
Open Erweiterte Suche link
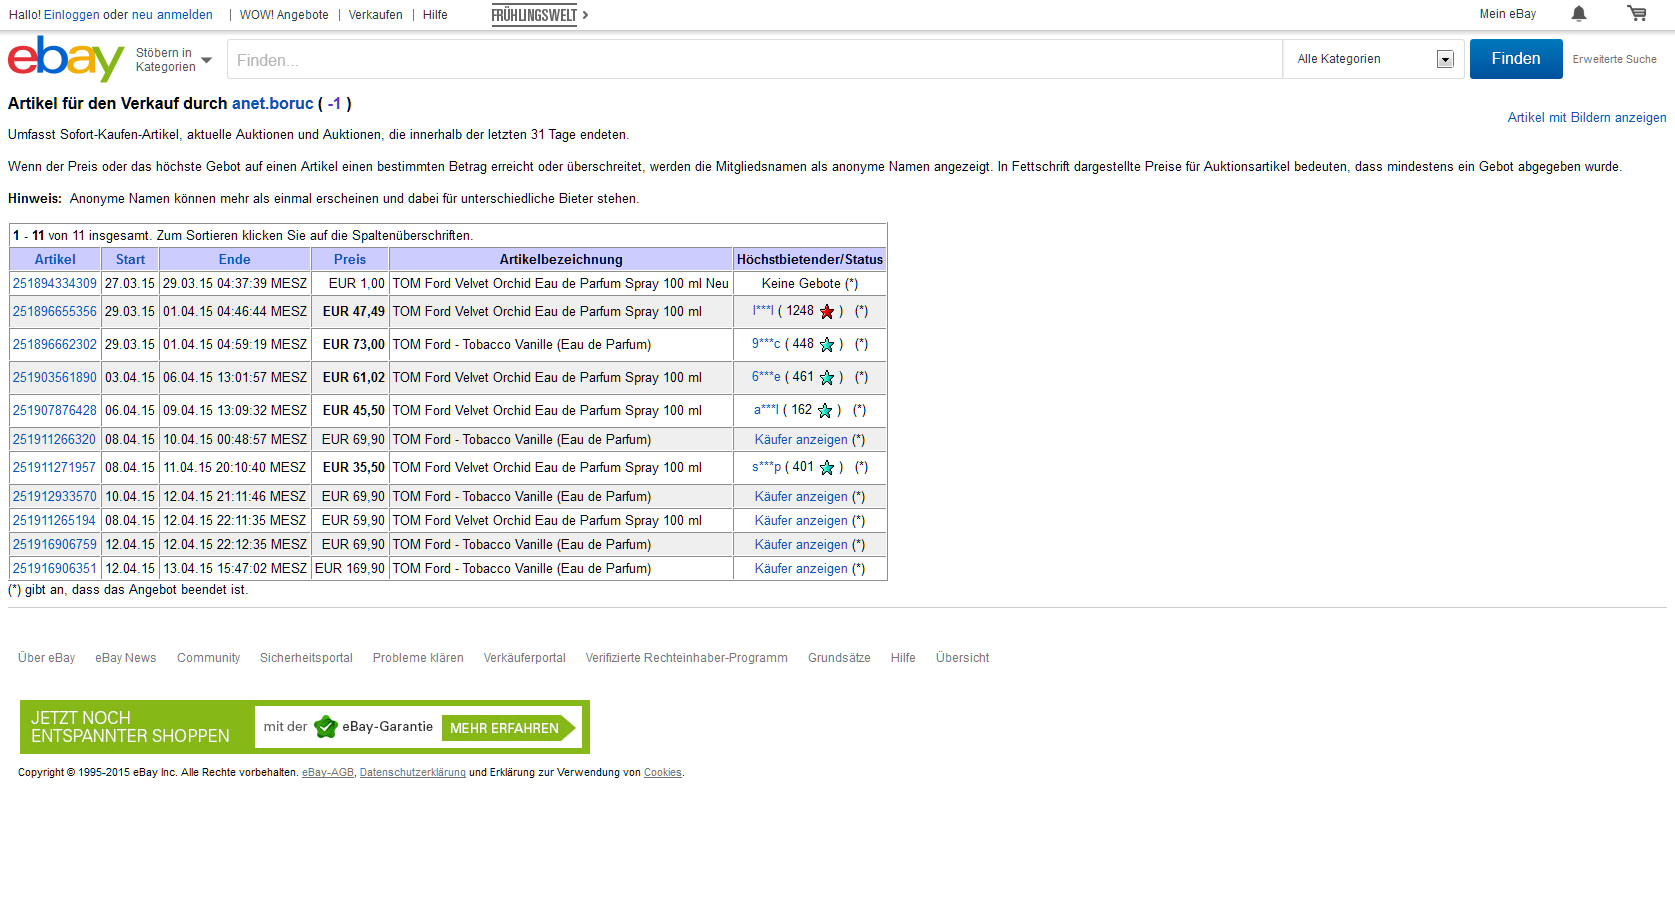point(1614,59)
